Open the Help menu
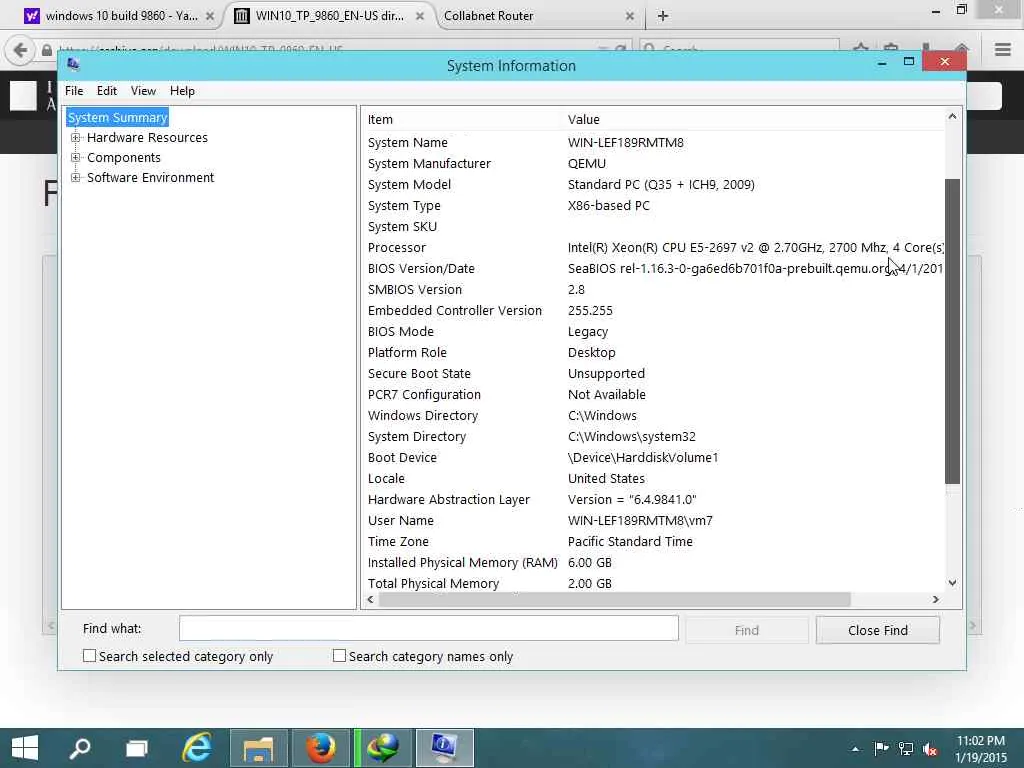 pyautogui.click(x=182, y=91)
